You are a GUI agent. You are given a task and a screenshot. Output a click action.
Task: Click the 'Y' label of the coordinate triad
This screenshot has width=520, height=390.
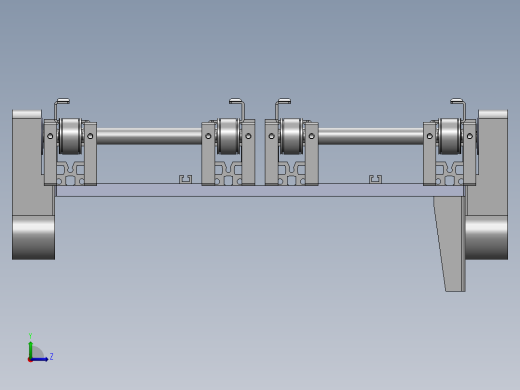[30, 336]
